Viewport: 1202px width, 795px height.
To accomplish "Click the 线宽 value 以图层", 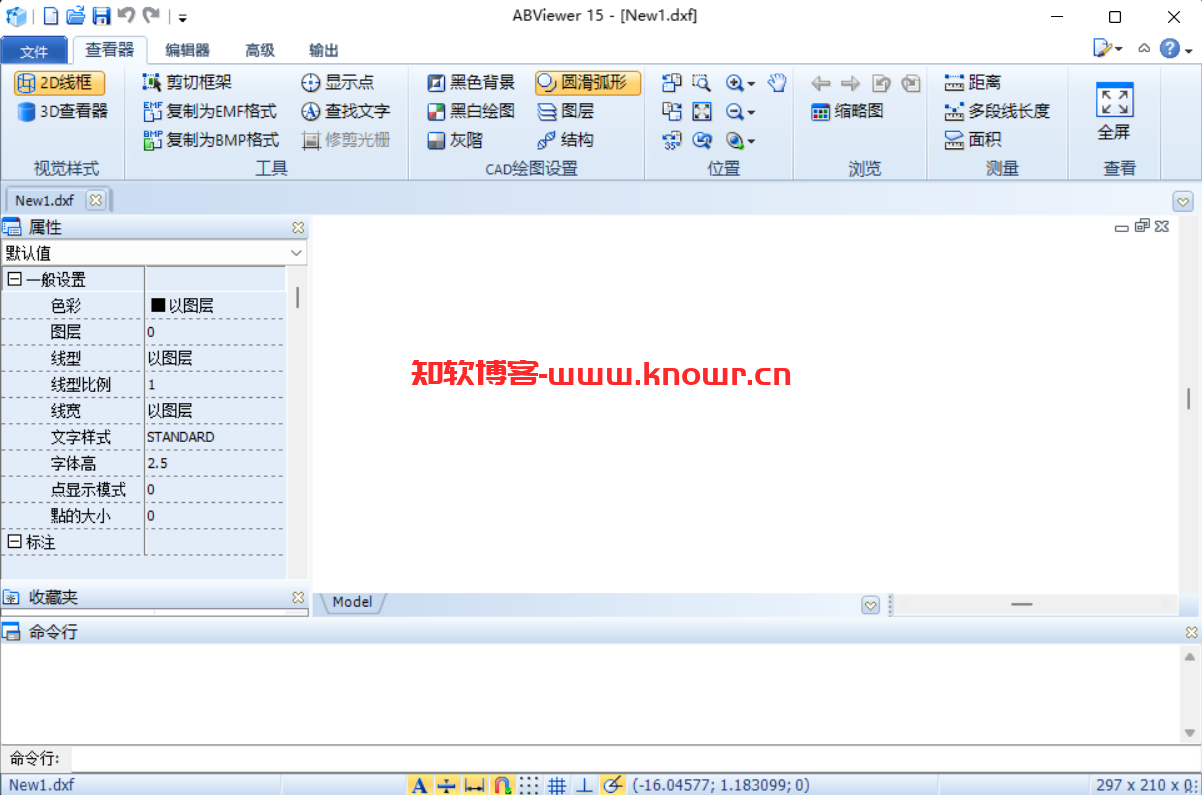I will [x=170, y=411].
